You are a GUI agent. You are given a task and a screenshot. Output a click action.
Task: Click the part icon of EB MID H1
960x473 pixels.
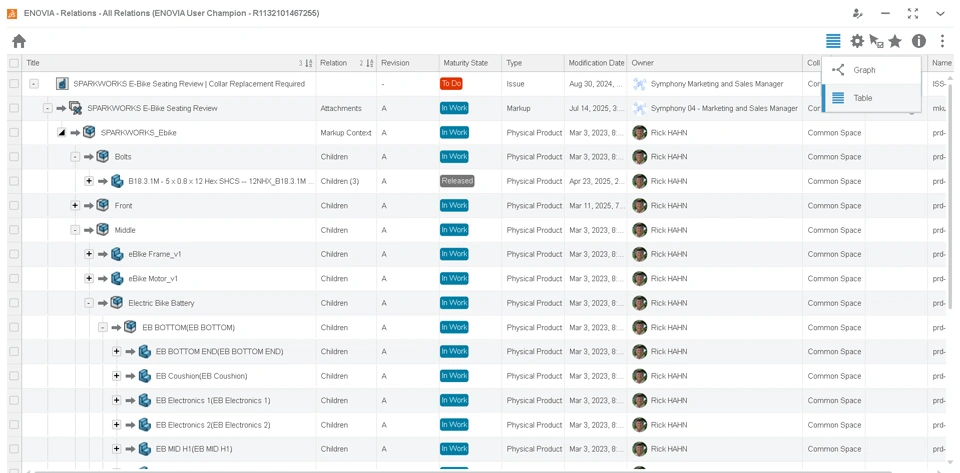click(144, 449)
